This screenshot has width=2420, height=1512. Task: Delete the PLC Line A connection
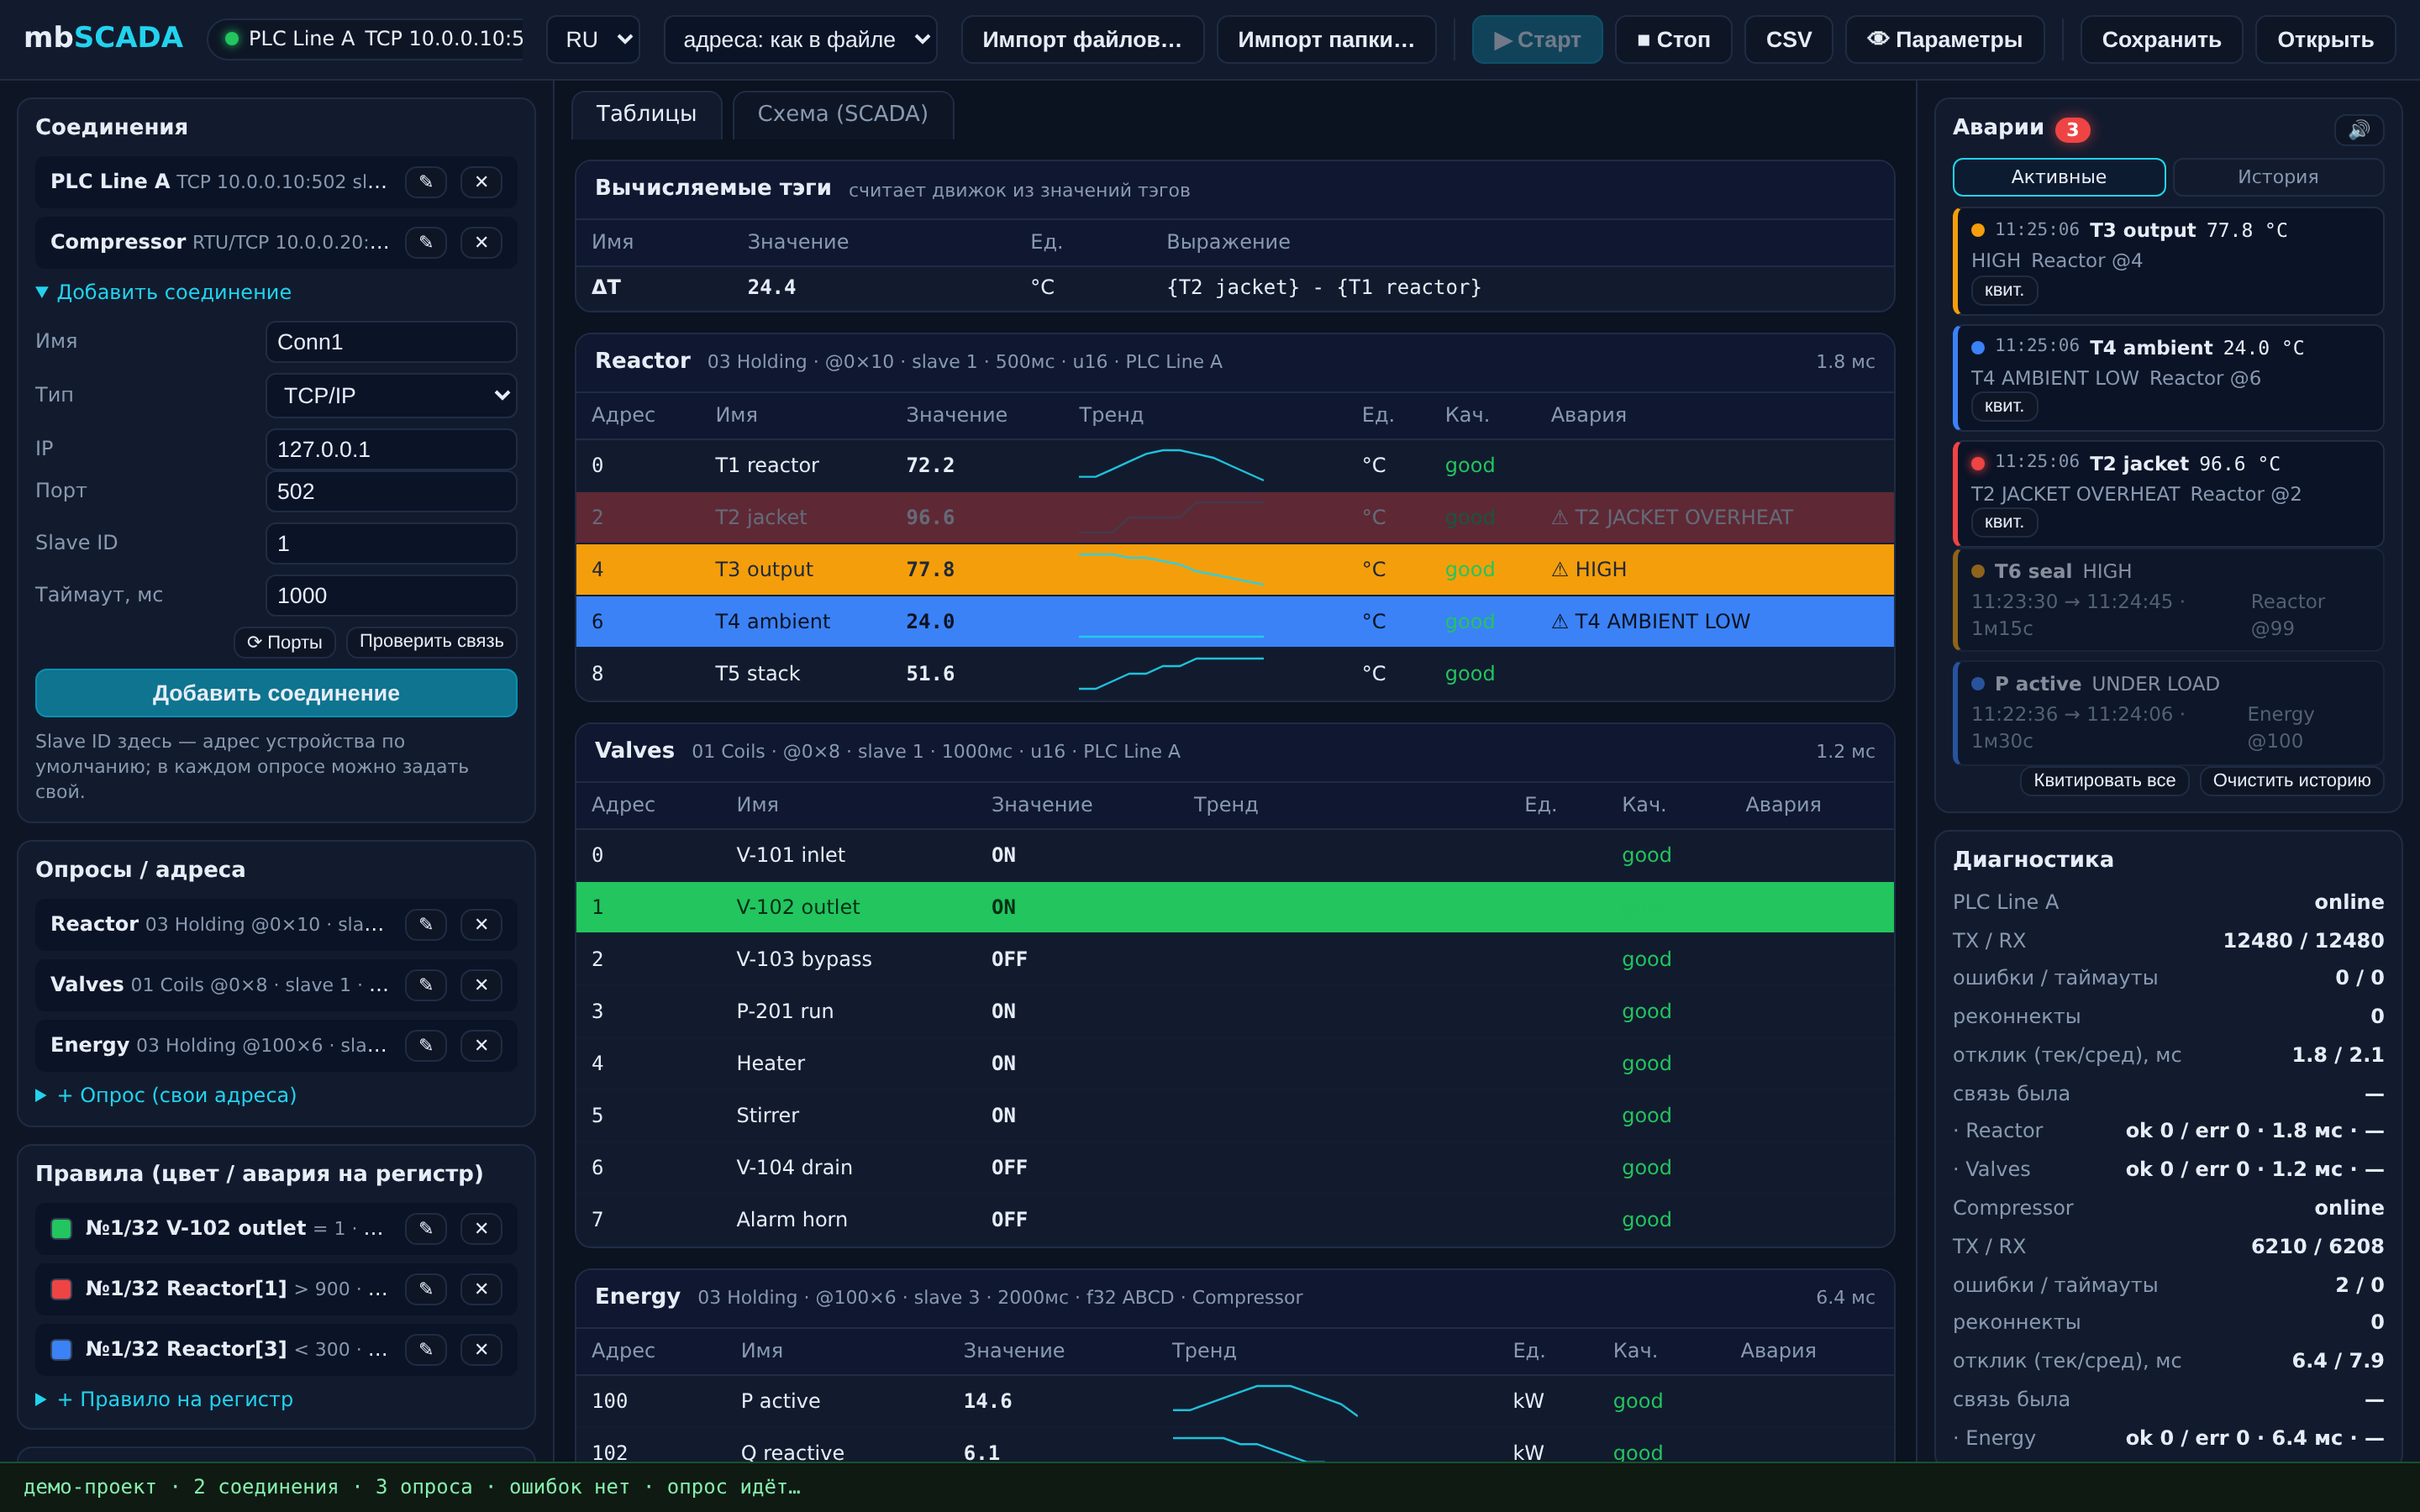pyautogui.click(x=482, y=182)
